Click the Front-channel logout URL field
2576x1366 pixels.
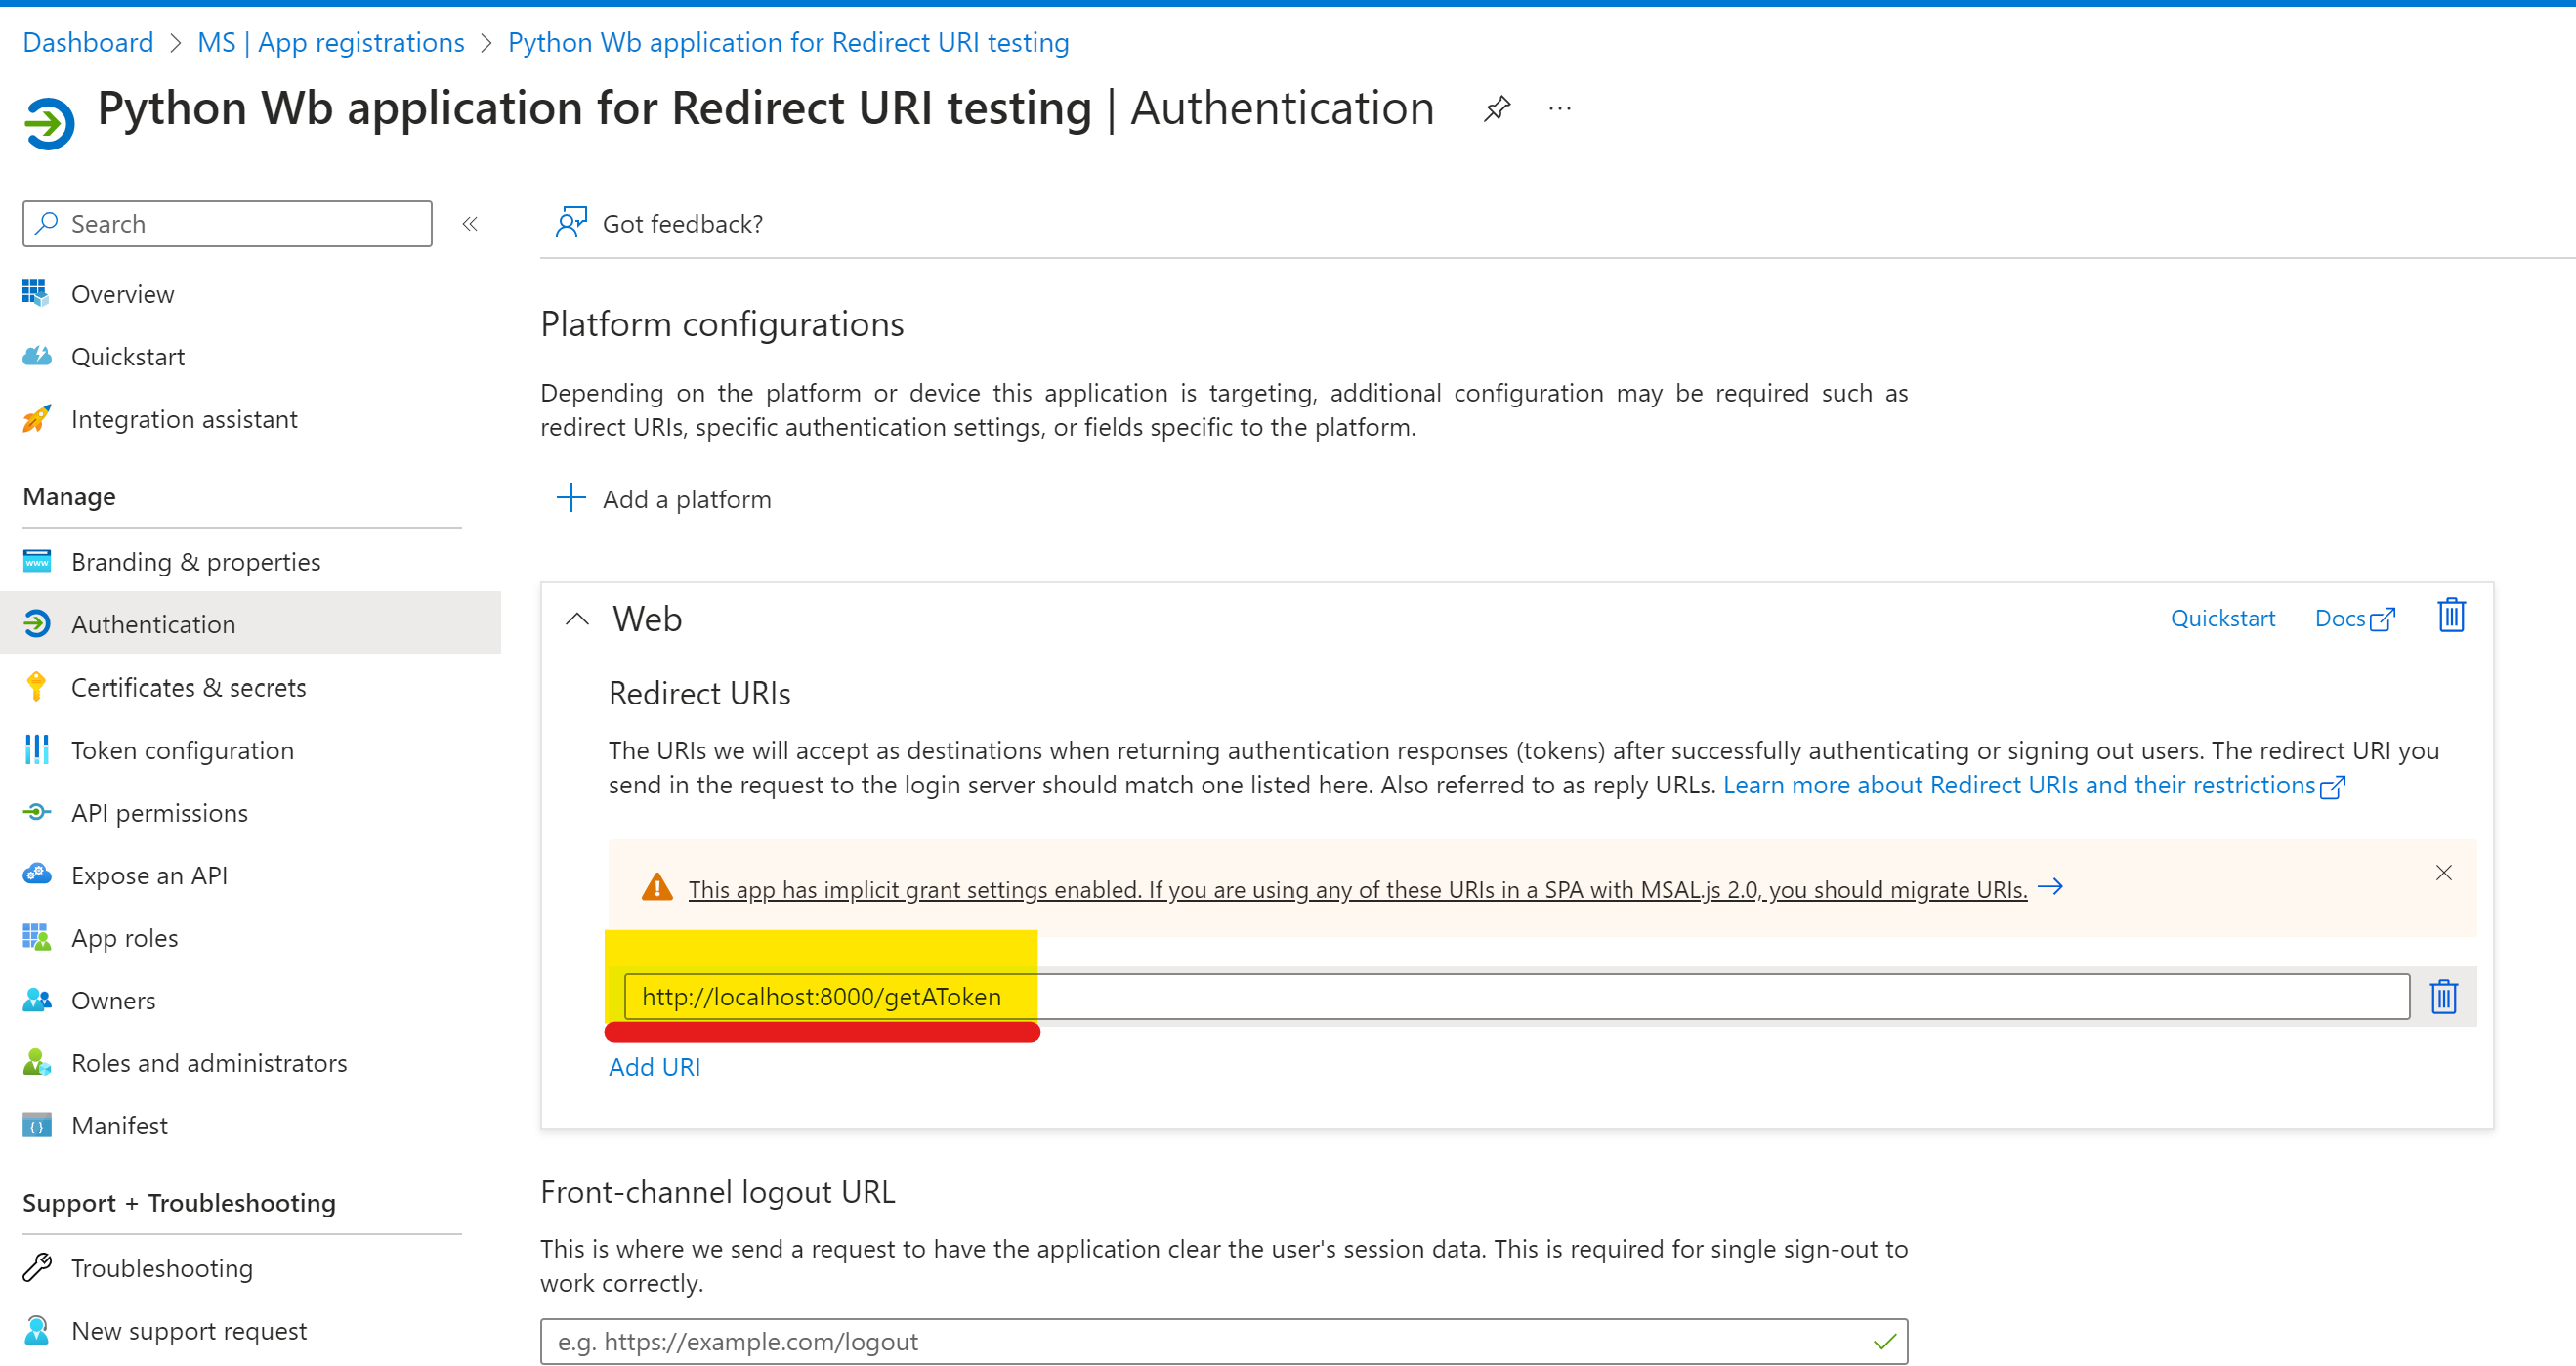(1223, 1341)
